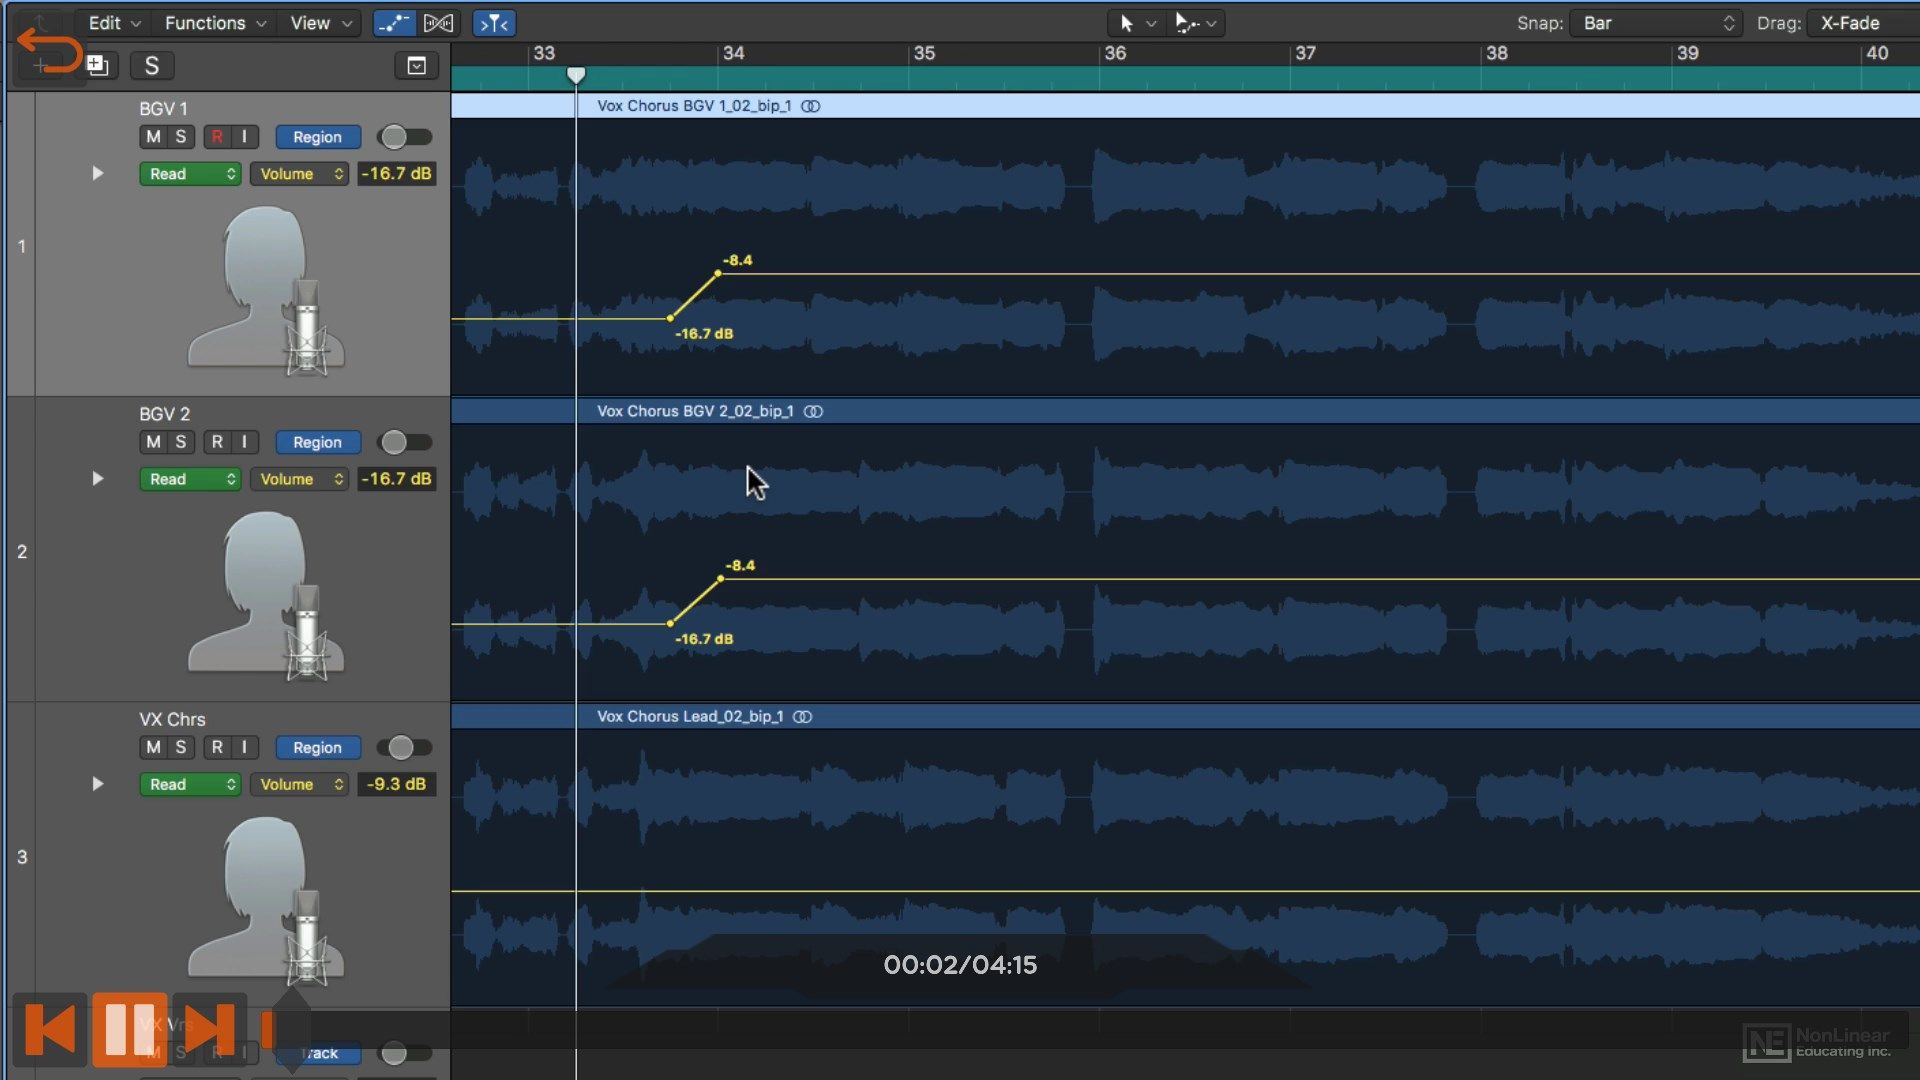Click the Catch playhead icon in toolbar
The height and width of the screenshot is (1080, 1920).
pos(495,22)
